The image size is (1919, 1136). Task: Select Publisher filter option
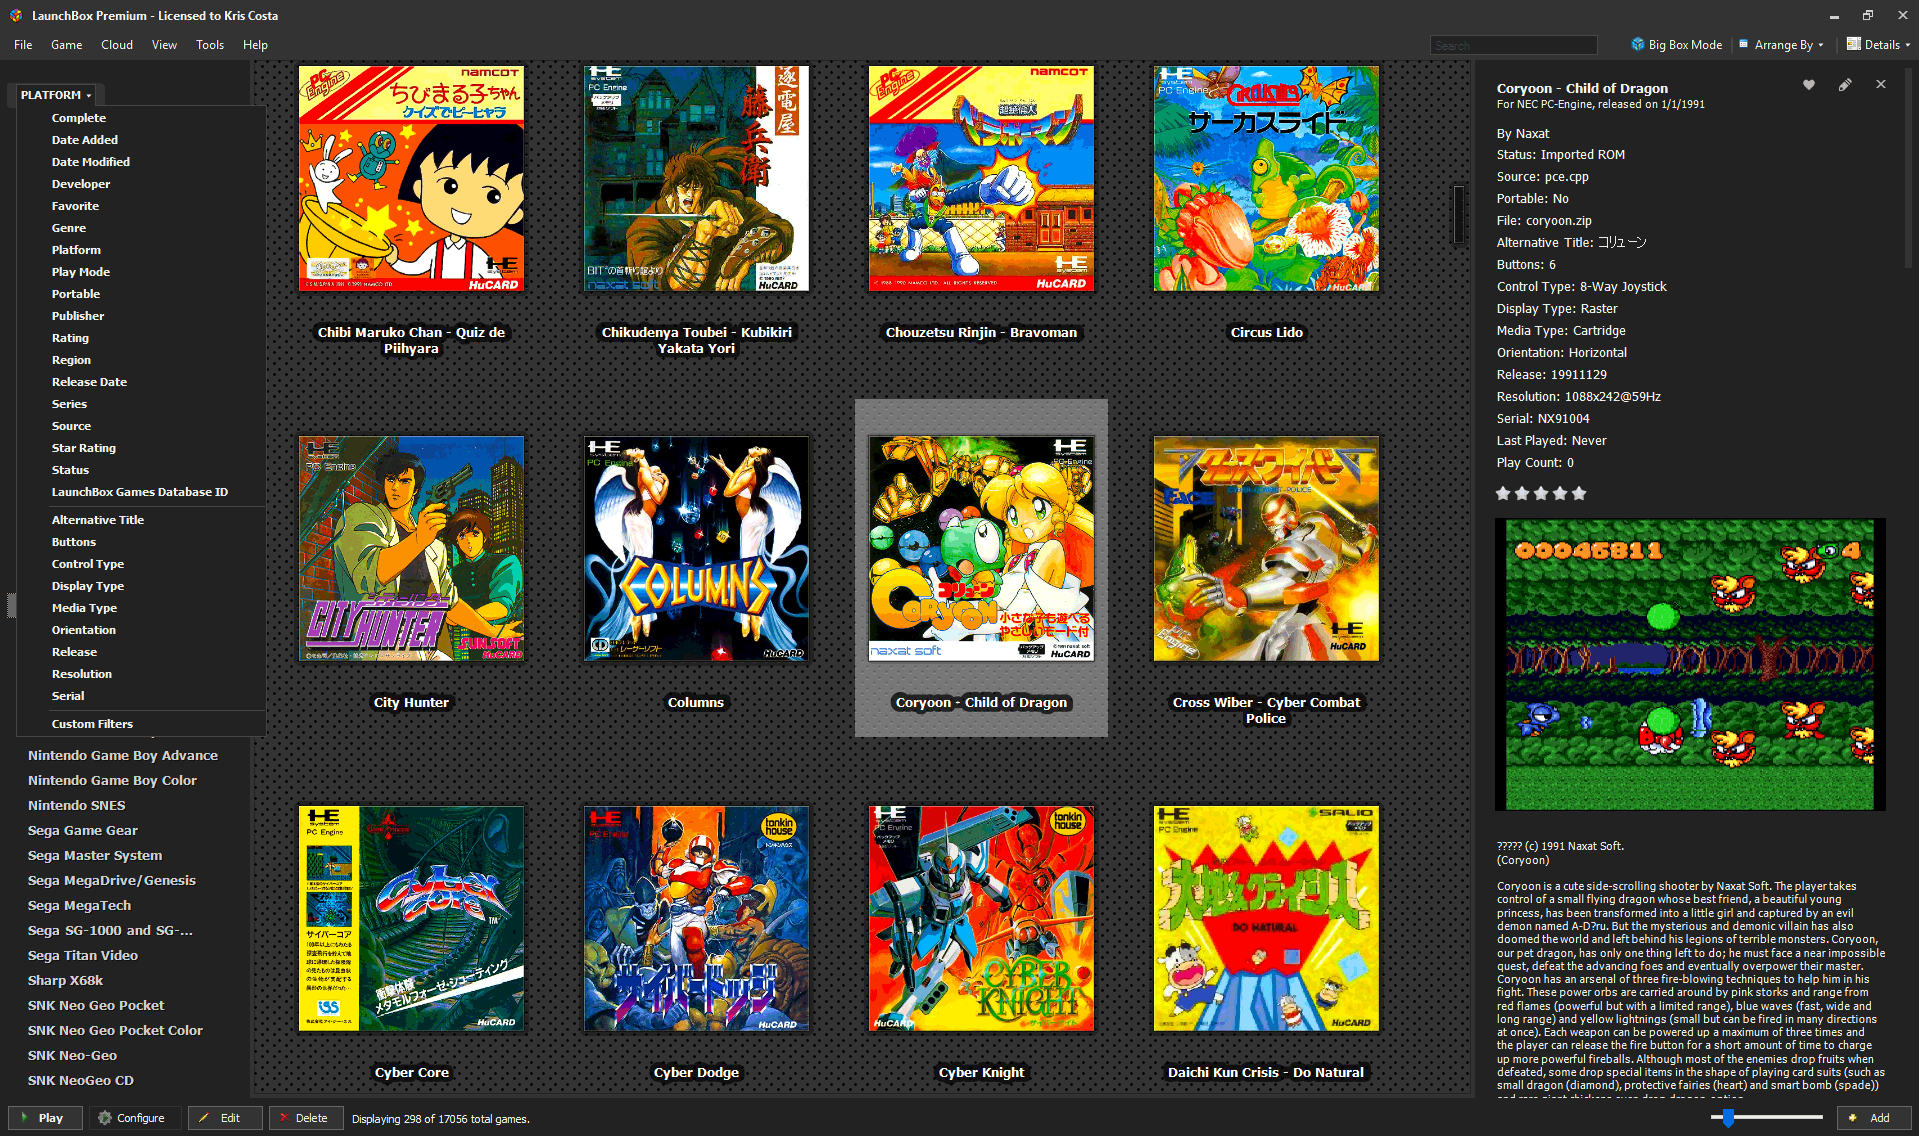point(78,316)
